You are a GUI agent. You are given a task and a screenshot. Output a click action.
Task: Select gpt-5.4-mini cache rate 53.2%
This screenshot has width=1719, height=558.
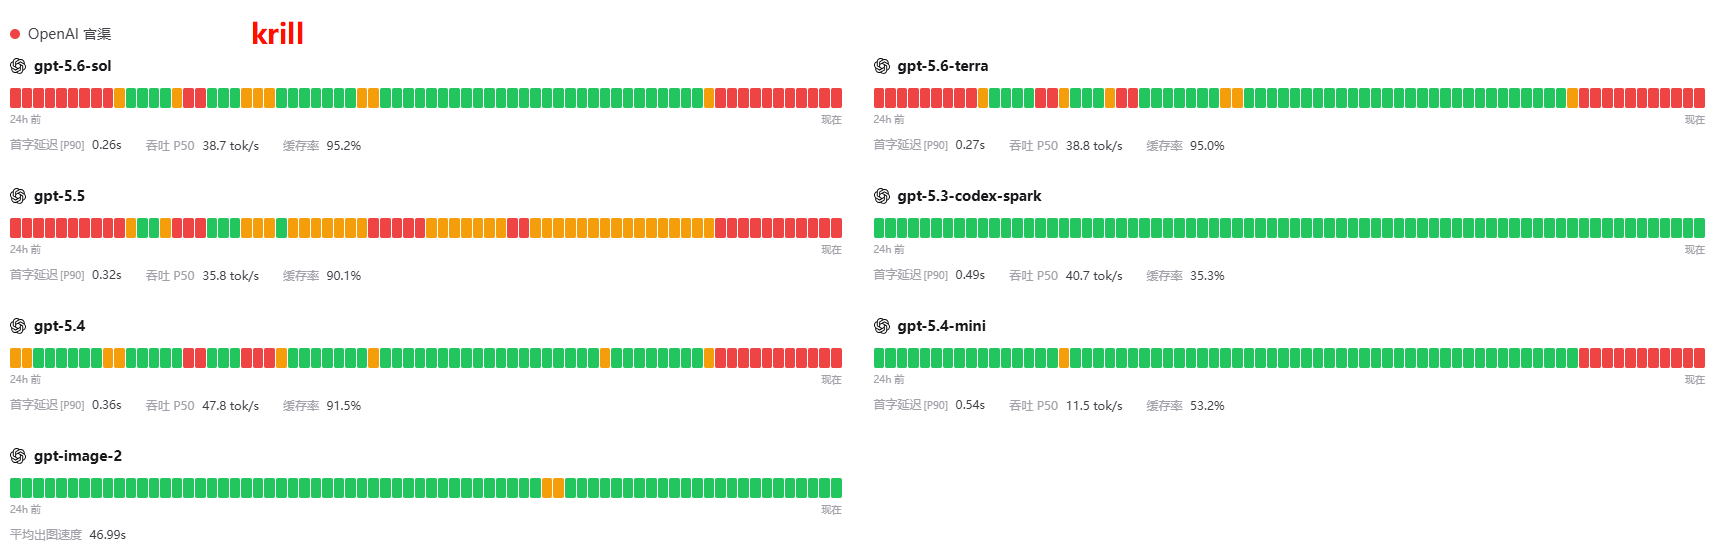coord(1207,406)
